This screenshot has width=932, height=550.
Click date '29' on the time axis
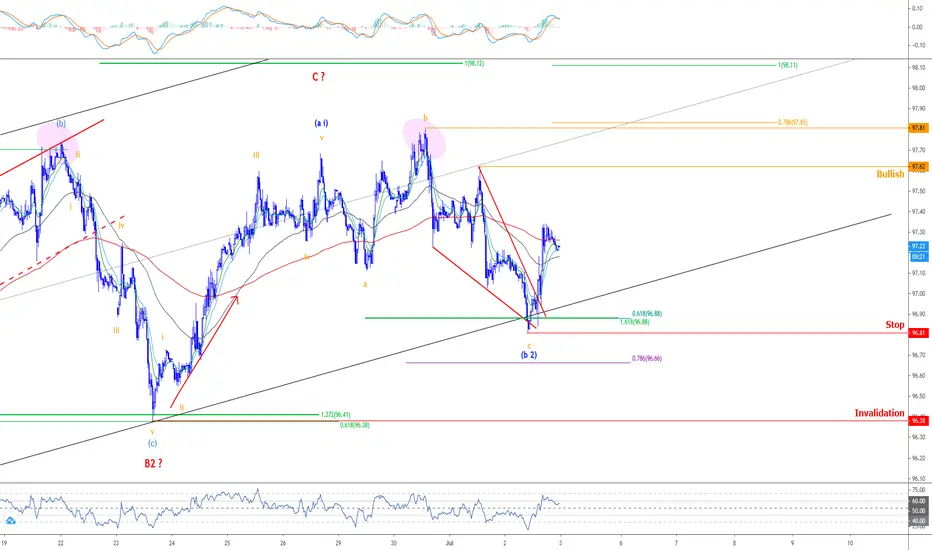point(338,543)
